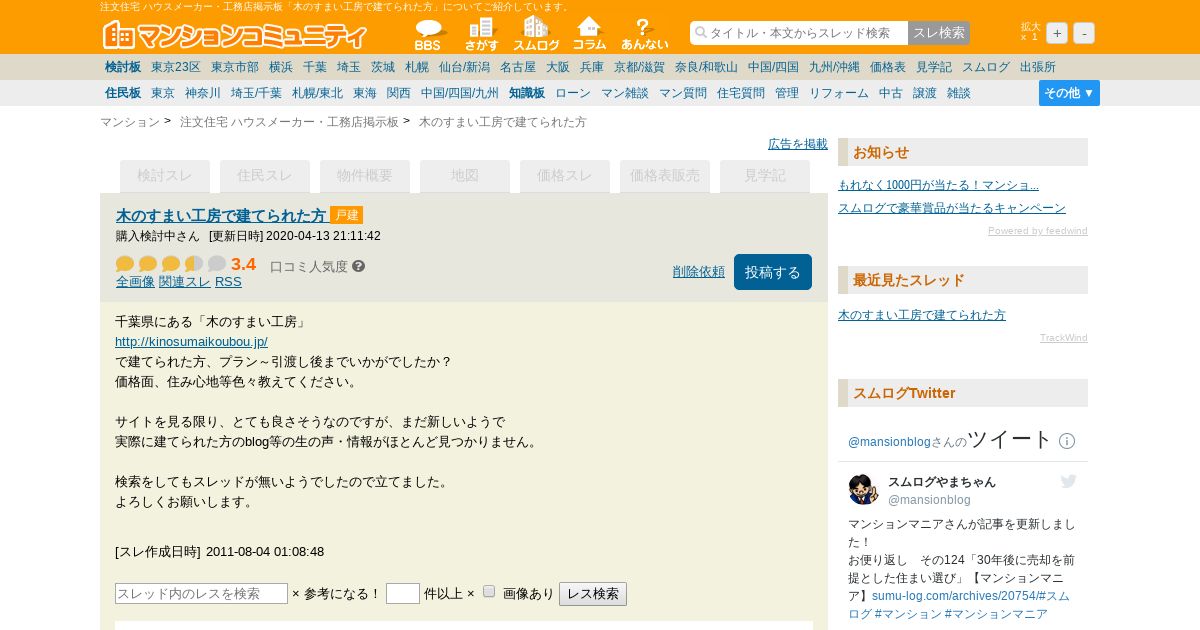Select 関西 in the 住民板 menu
The image size is (1200, 630).
(x=399, y=93)
